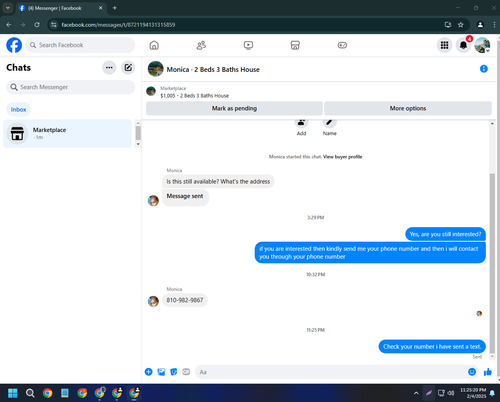Screen dimensions: 500x402
Task: Open the tab search dropdown arrow
Action: coord(8,8)
